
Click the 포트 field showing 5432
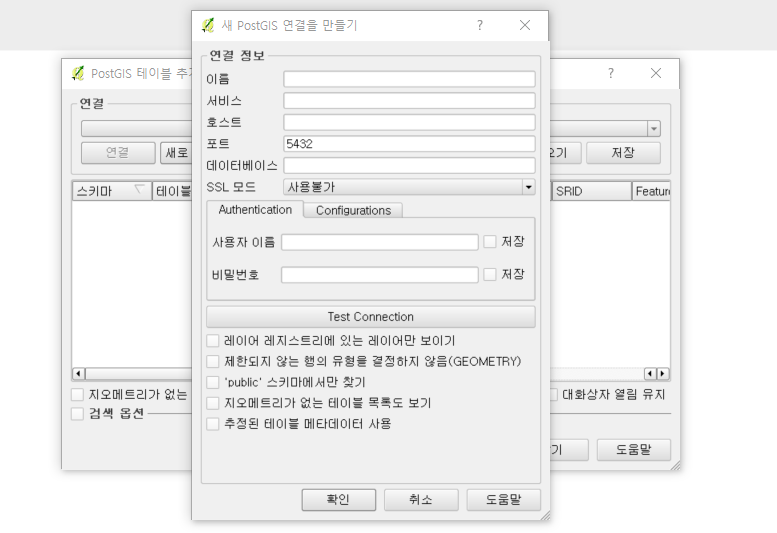(409, 144)
